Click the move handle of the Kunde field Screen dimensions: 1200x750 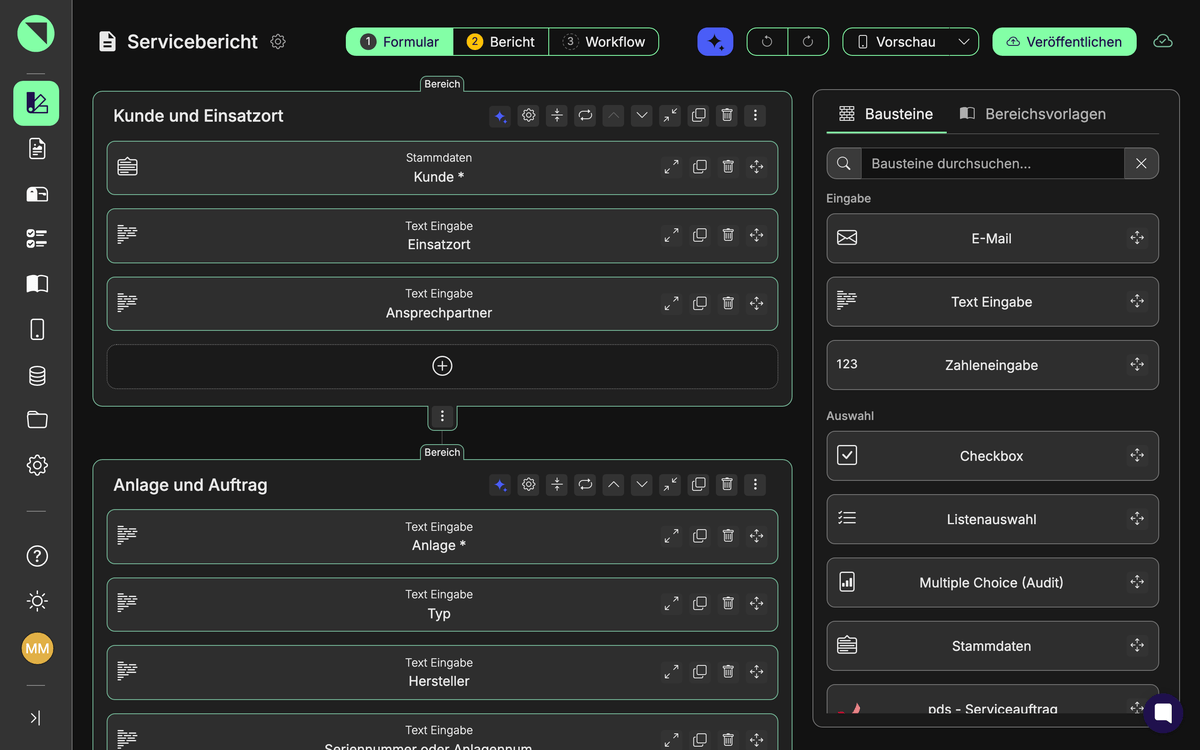[756, 167]
